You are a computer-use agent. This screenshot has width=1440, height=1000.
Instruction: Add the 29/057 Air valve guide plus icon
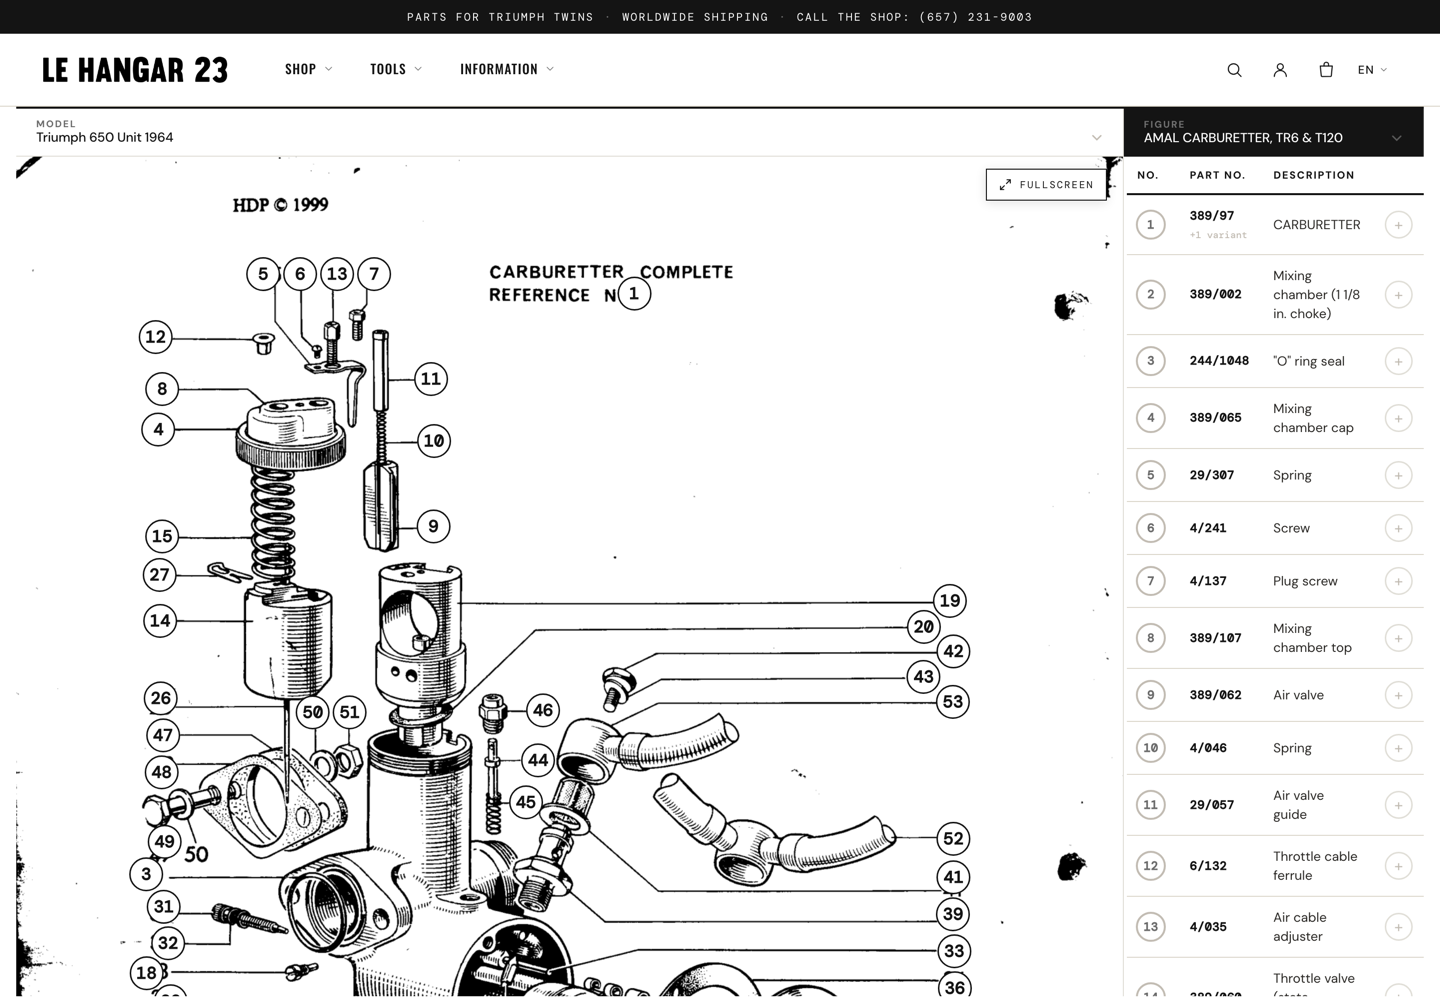(1398, 805)
